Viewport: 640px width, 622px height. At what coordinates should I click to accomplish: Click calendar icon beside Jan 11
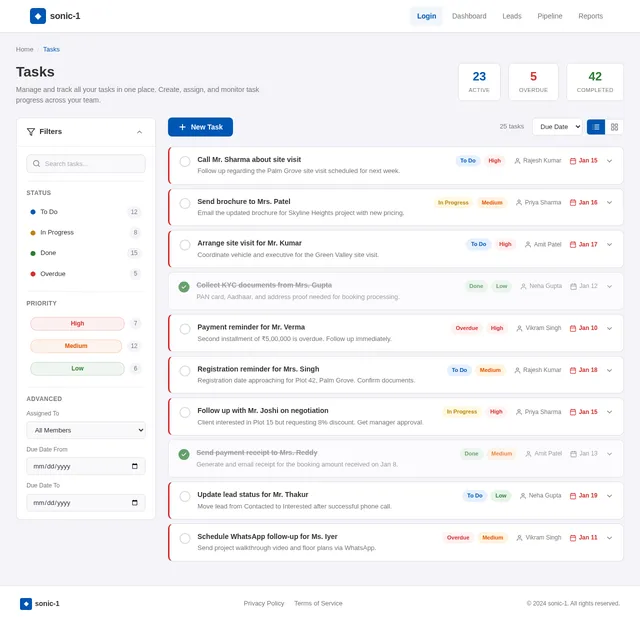point(573,538)
